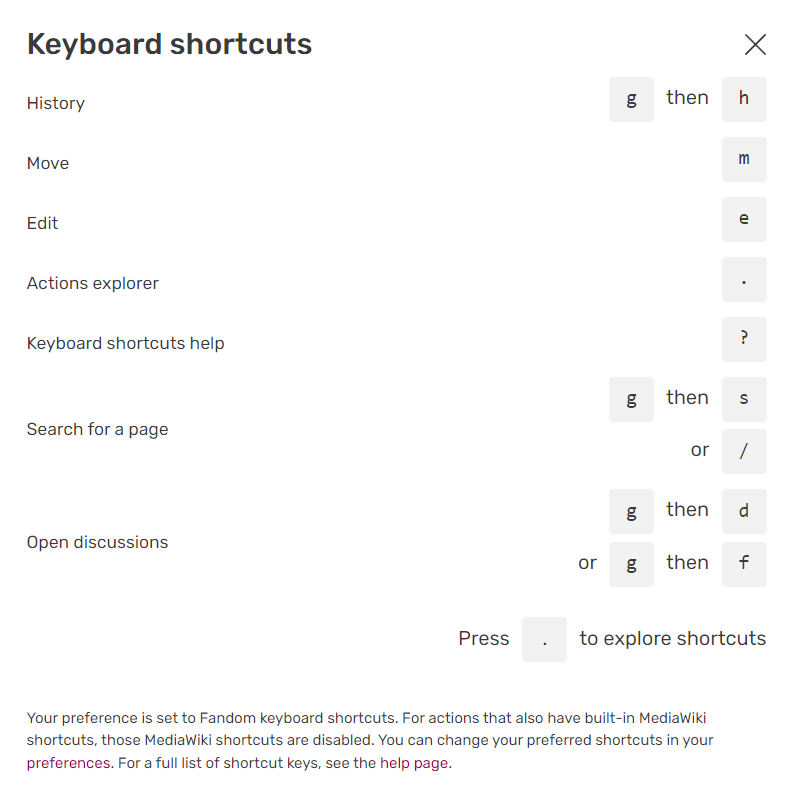
Task: Click the Actions explorer label
Action: click(x=93, y=283)
